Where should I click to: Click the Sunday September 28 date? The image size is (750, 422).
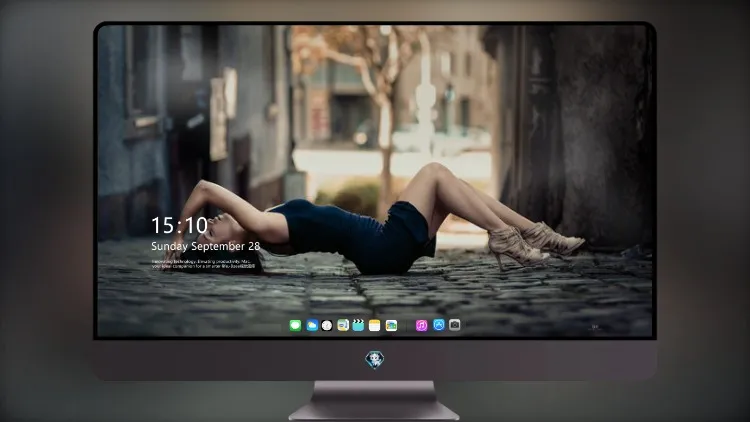point(206,246)
